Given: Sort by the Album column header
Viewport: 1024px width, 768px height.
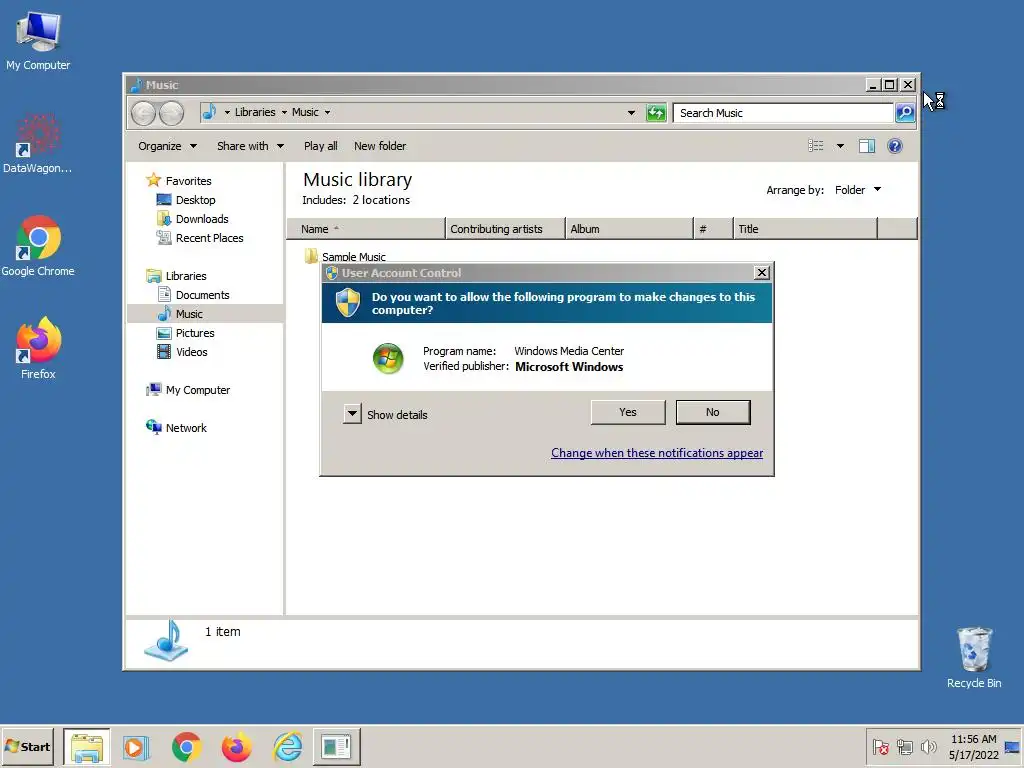Looking at the screenshot, I should 629,229.
